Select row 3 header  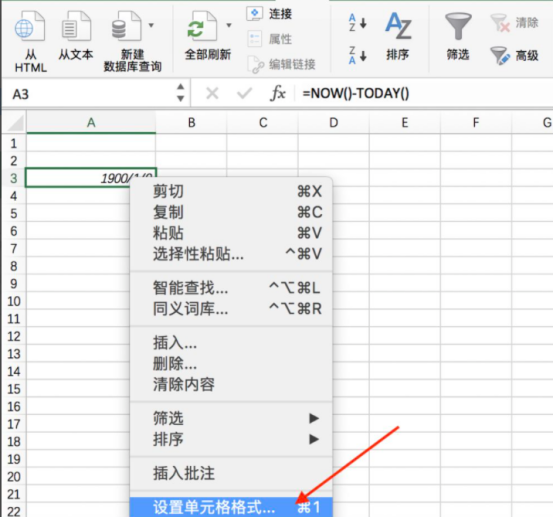[14, 178]
